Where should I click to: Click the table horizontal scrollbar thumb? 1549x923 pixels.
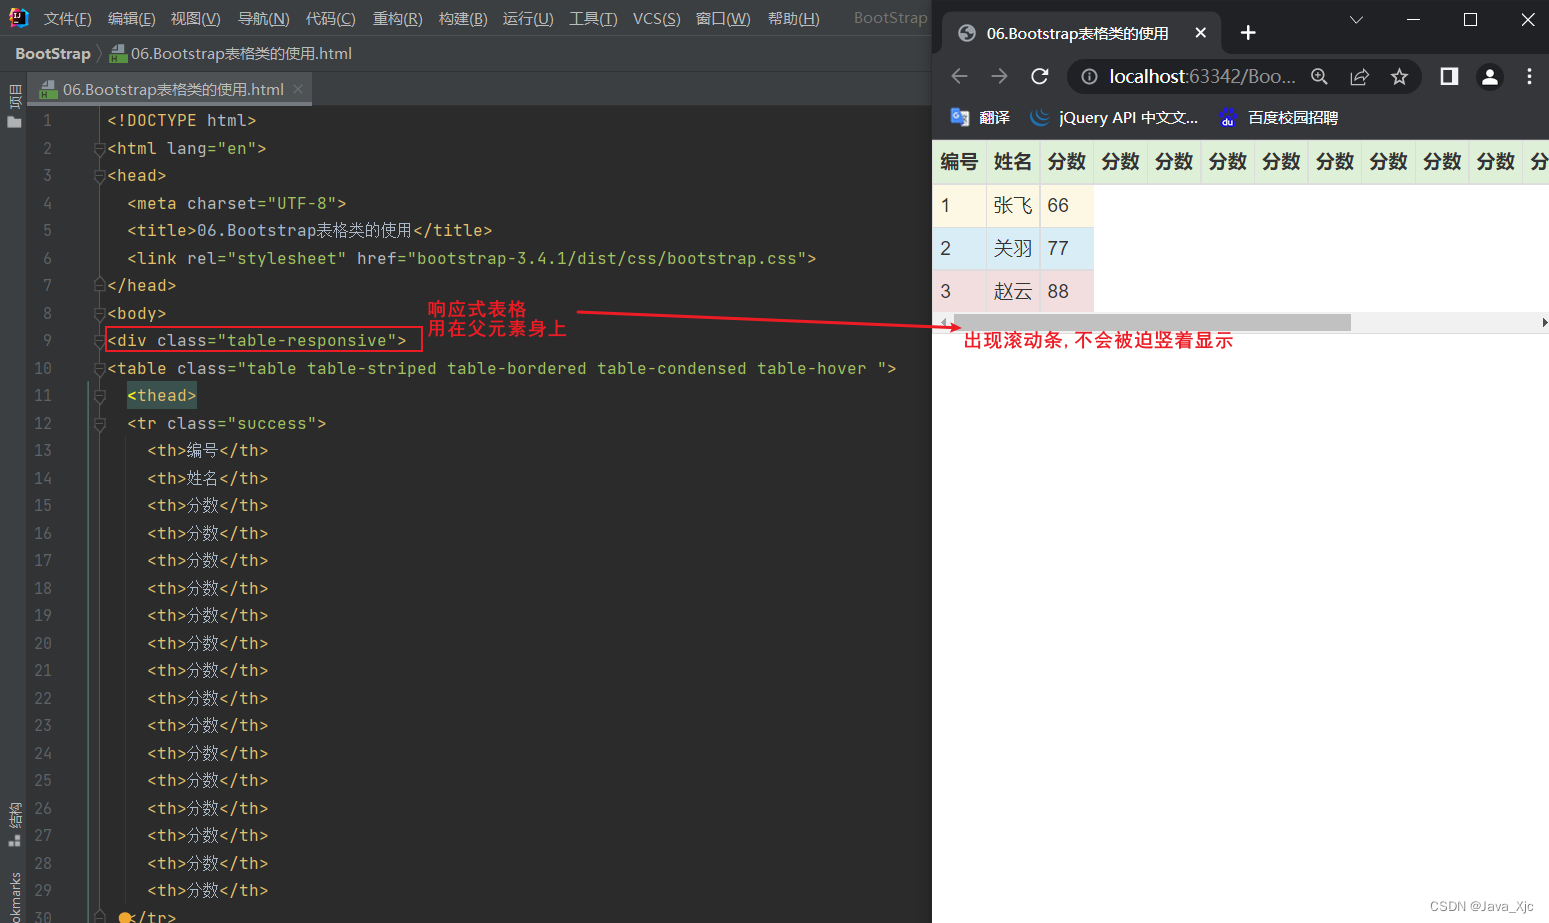pos(1151,322)
